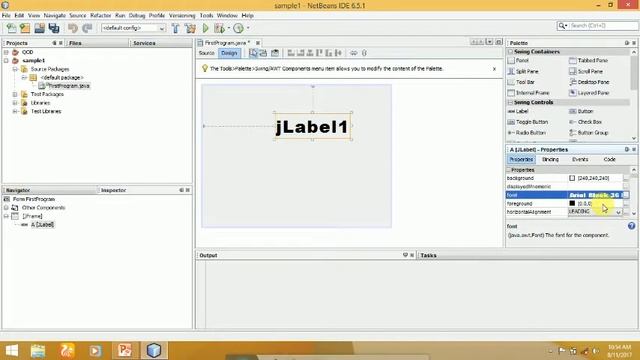
Task: Pick the Button component in Palette
Action: [581, 111]
